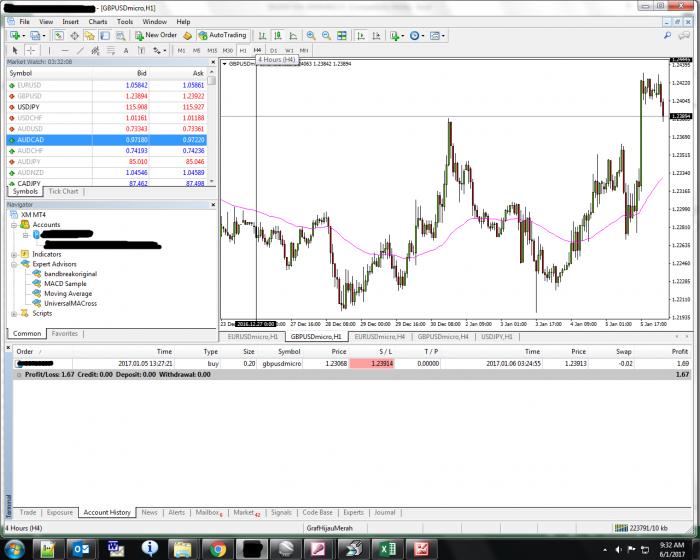
Task: Enable Auto Scroll chart icon
Action: [x=361, y=35]
